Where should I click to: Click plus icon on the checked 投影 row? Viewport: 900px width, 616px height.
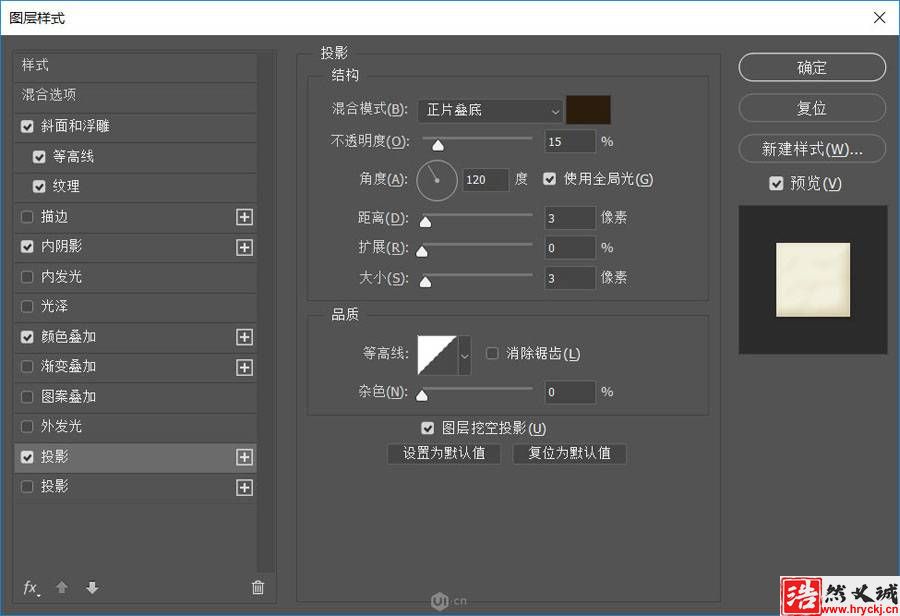245,457
